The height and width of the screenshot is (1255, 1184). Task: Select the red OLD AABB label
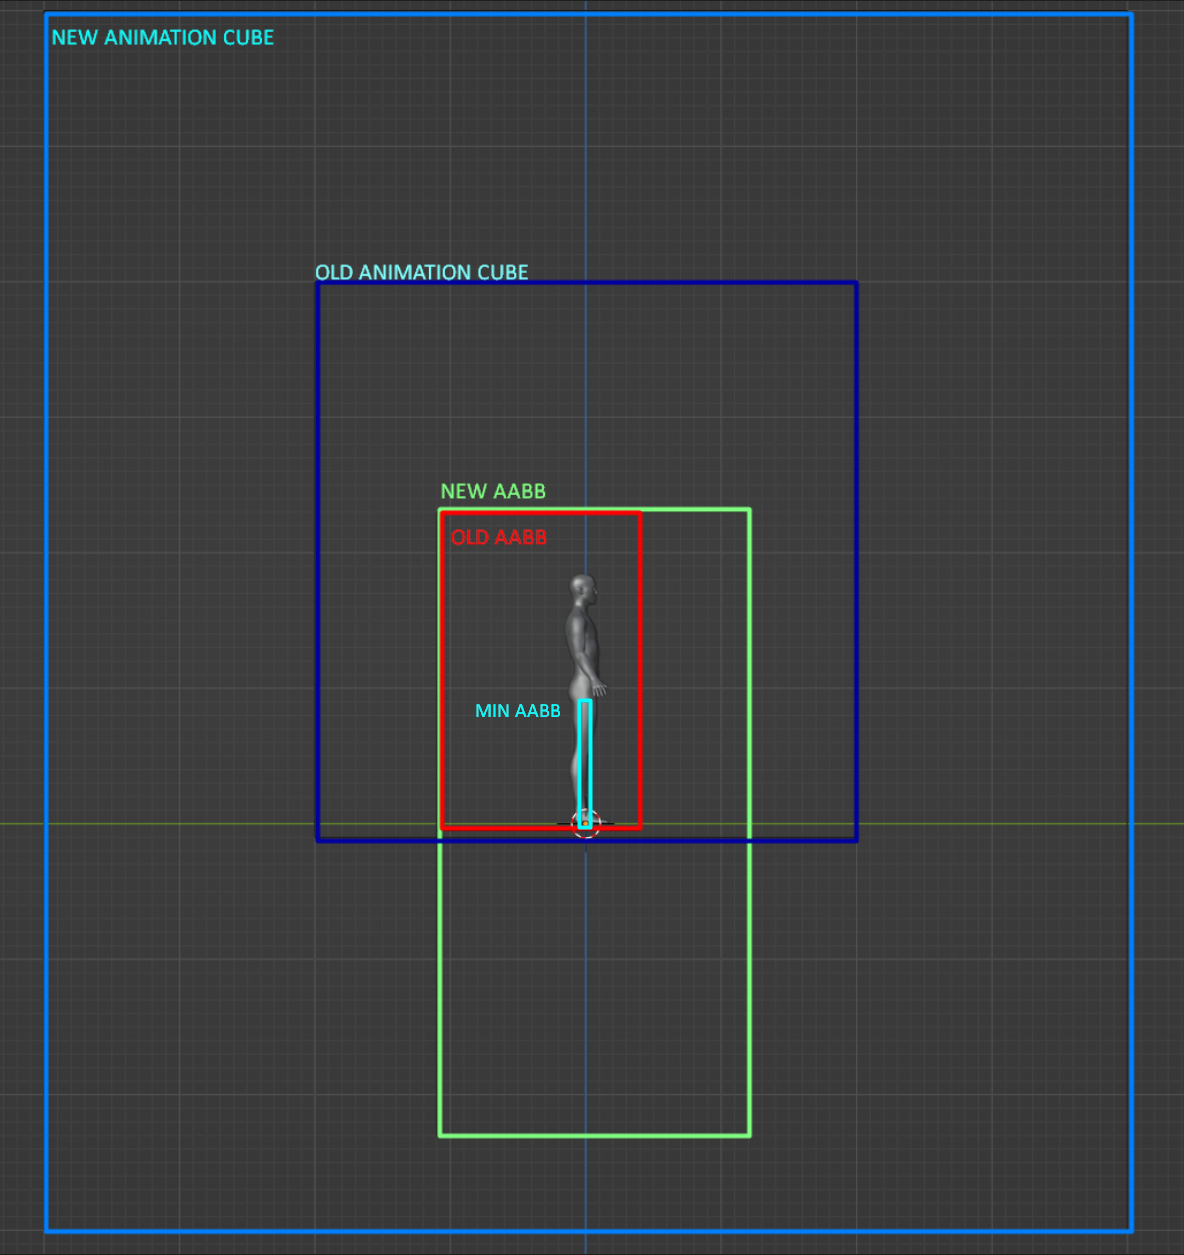pyautogui.click(x=498, y=537)
